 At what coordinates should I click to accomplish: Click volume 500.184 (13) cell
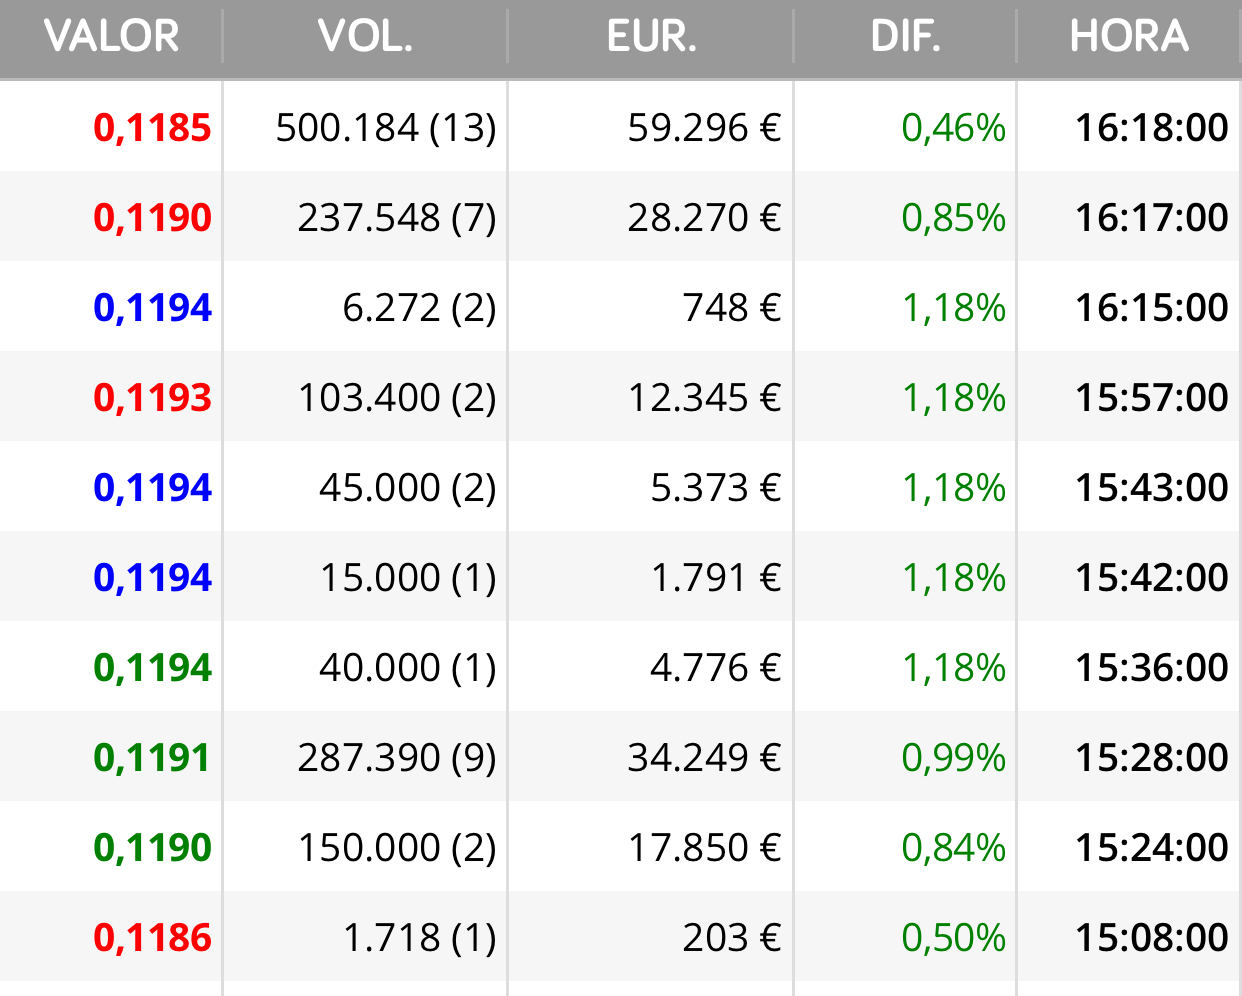(386, 128)
